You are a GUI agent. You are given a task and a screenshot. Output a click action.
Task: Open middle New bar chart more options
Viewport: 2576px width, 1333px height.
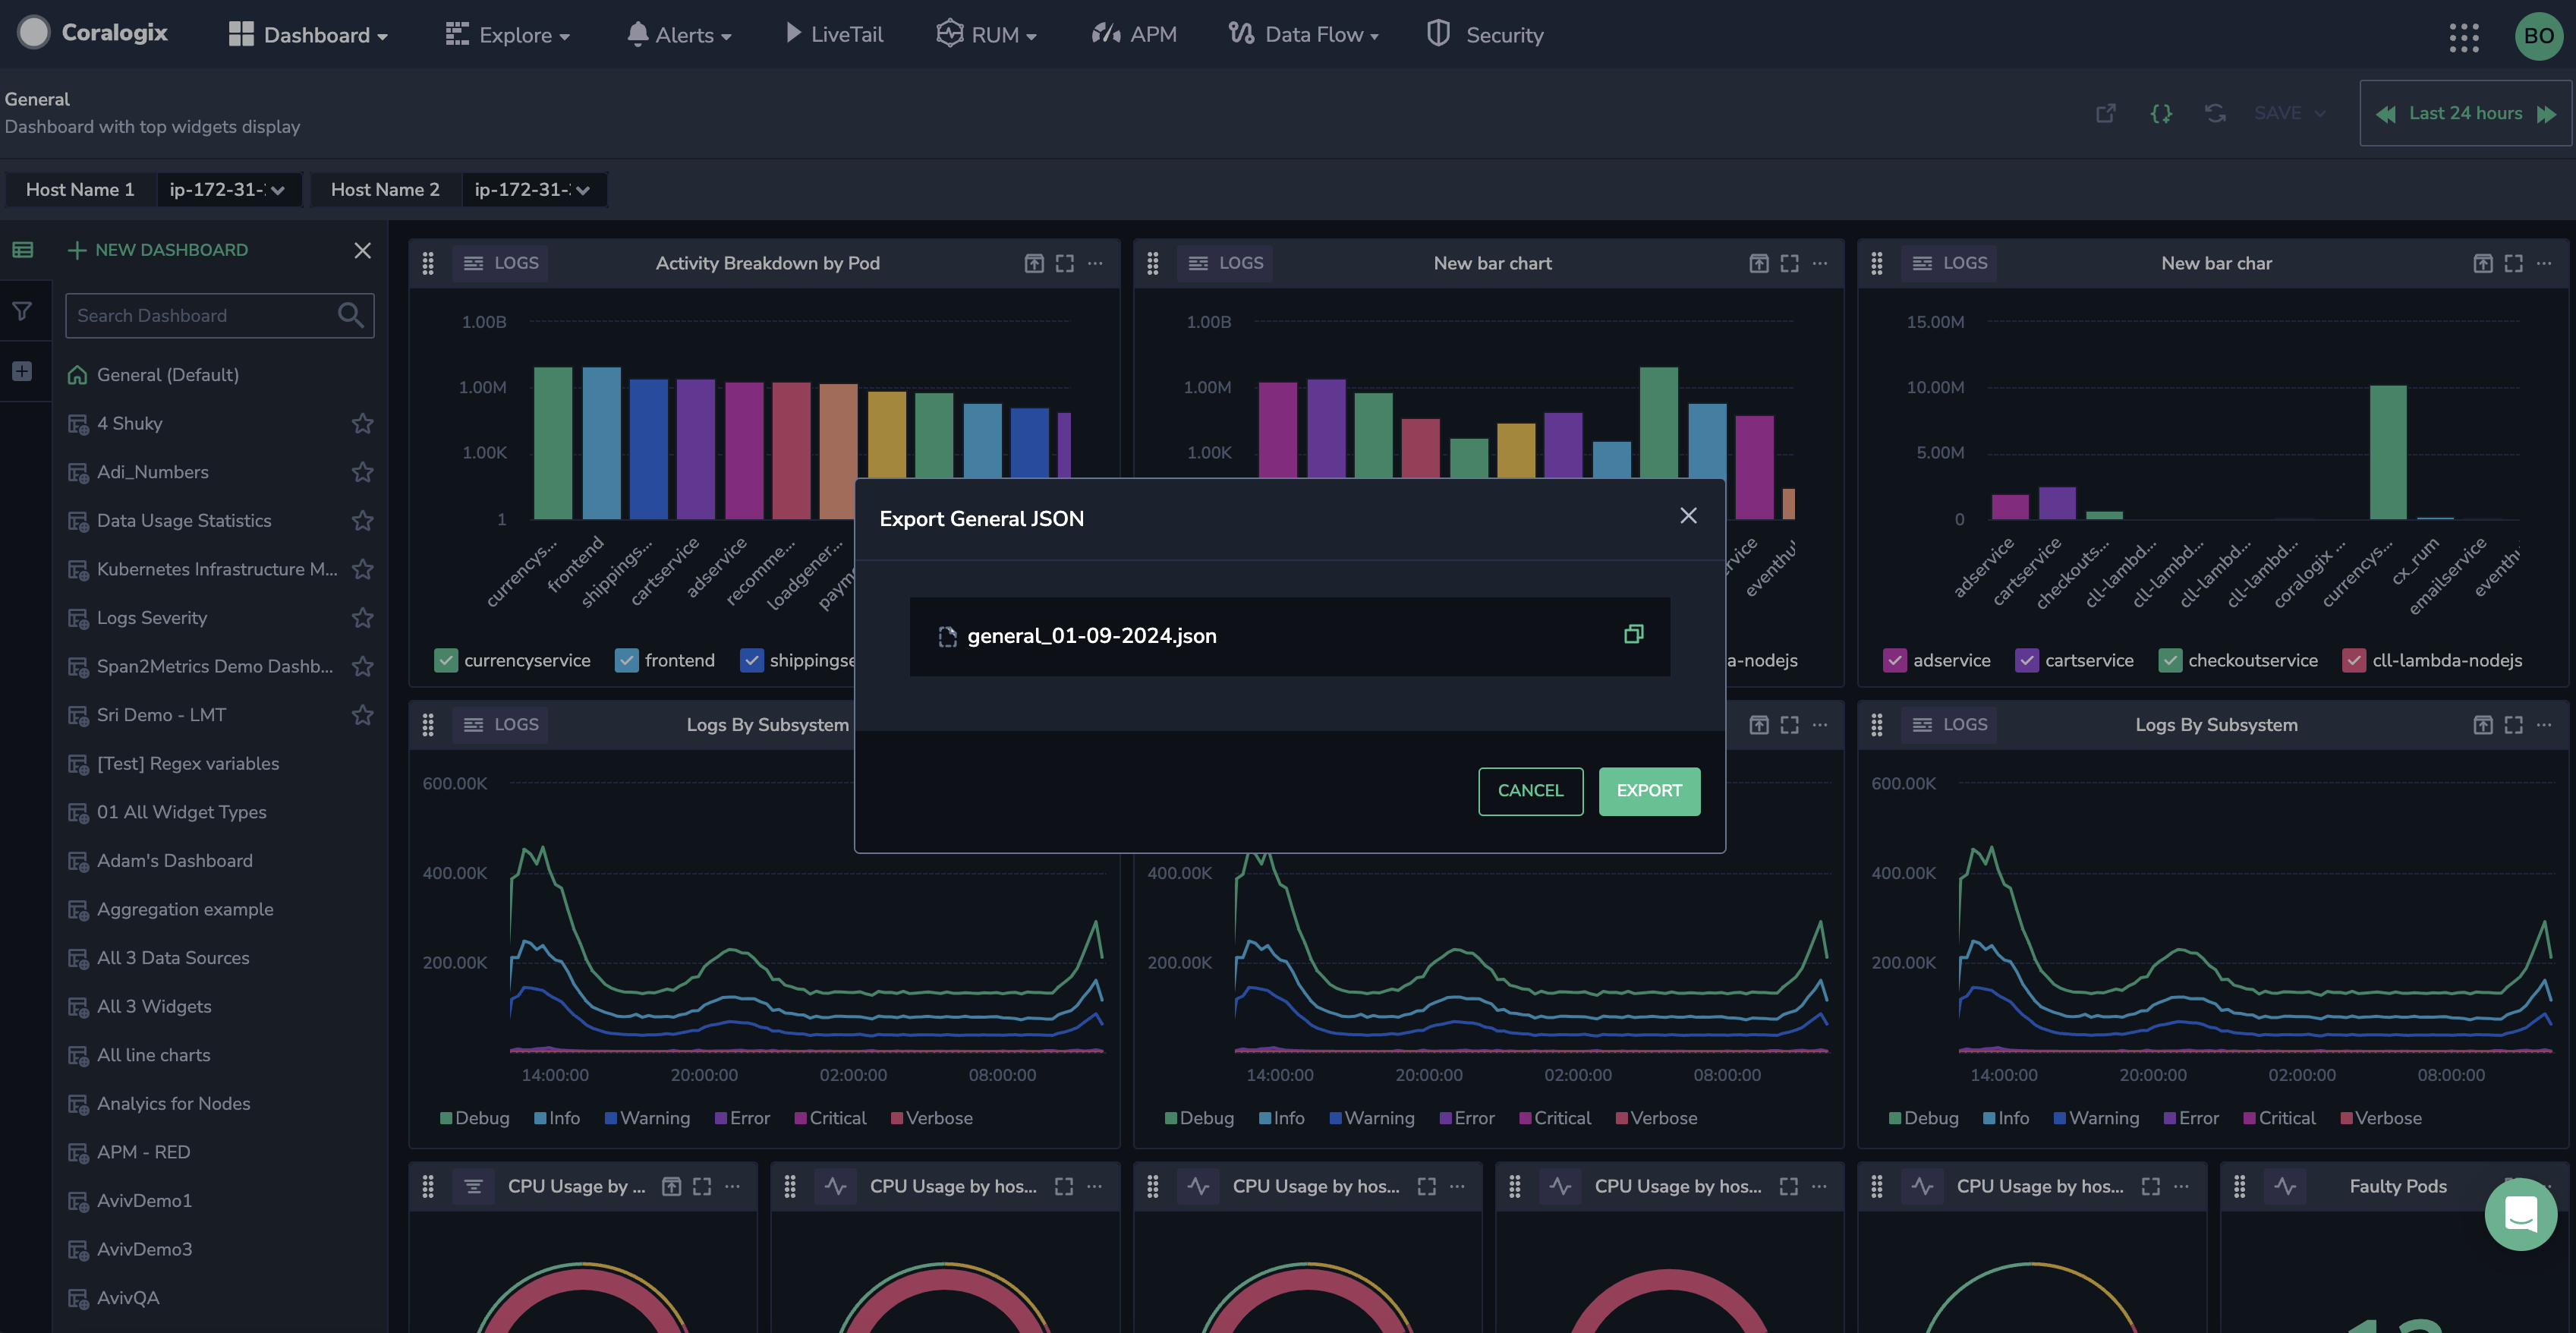pyautogui.click(x=1820, y=263)
